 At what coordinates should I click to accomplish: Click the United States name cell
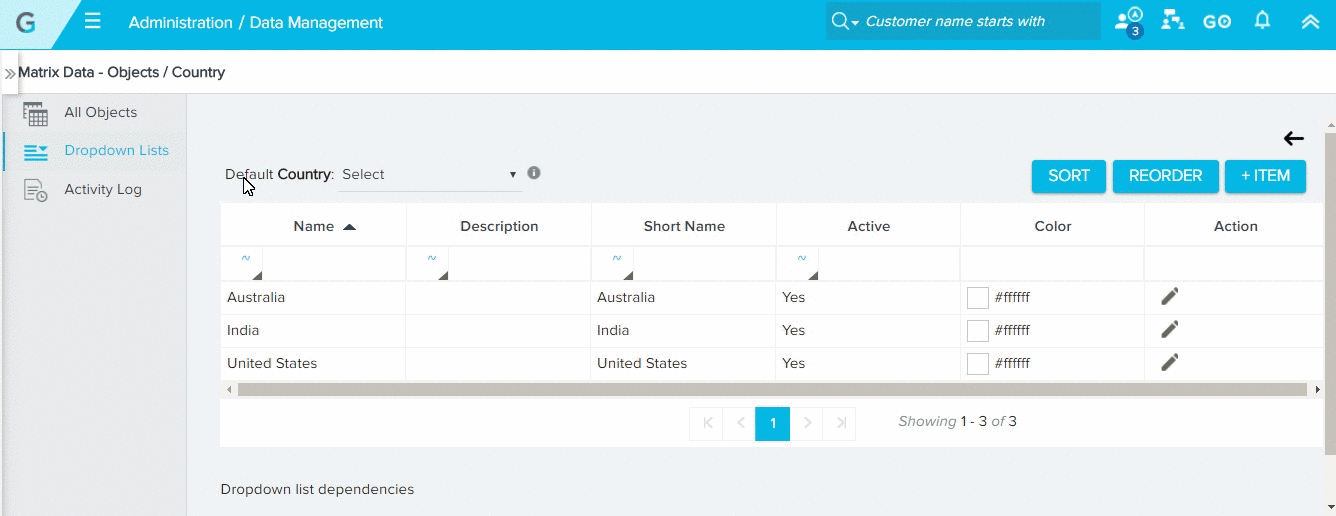click(313, 363)
